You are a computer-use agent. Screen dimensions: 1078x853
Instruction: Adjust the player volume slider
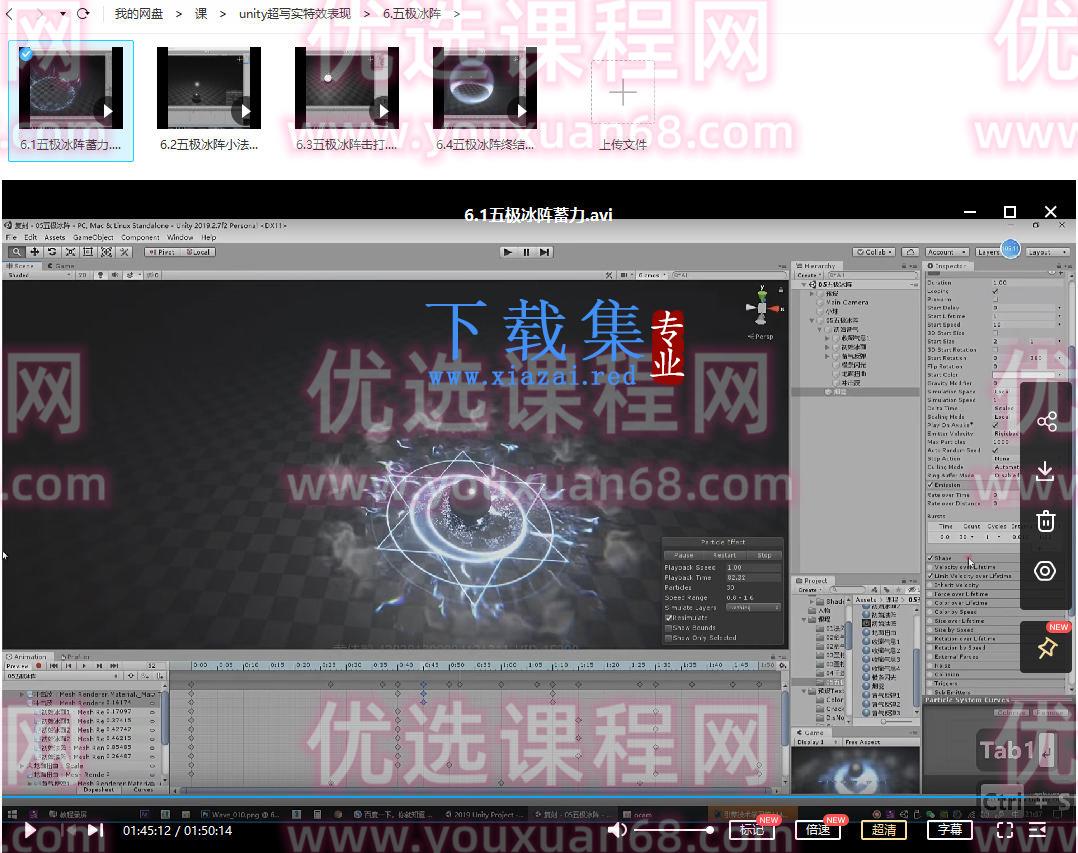(x=674, y=830)
